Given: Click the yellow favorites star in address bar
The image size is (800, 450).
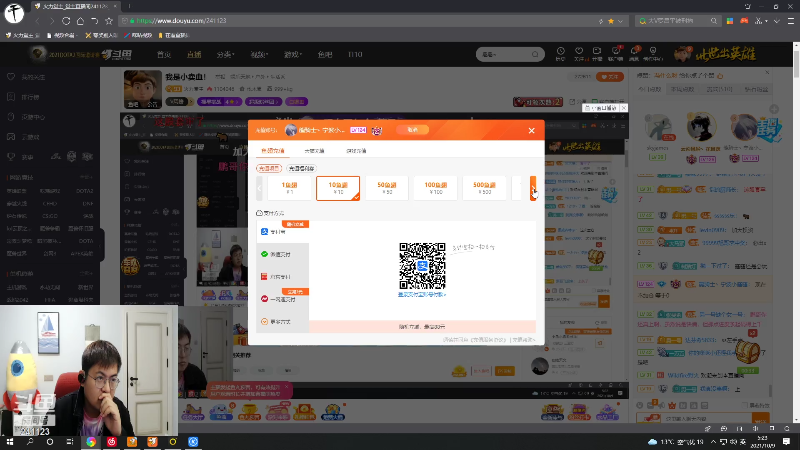Looking at the screenshot, I should (611, 21).
